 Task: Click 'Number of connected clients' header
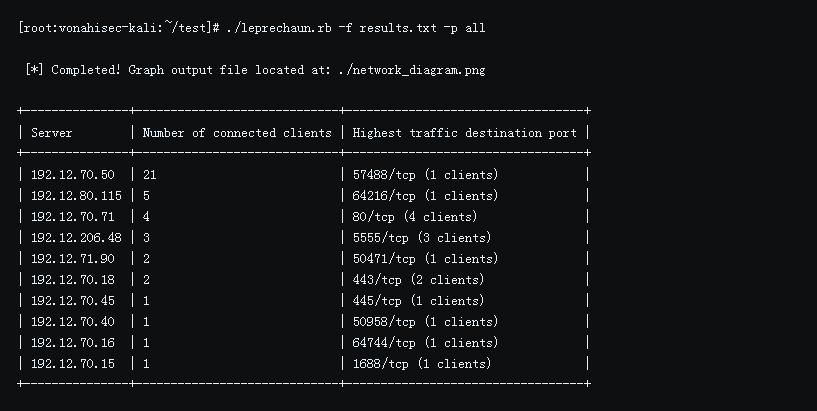[x=237, y=133]
